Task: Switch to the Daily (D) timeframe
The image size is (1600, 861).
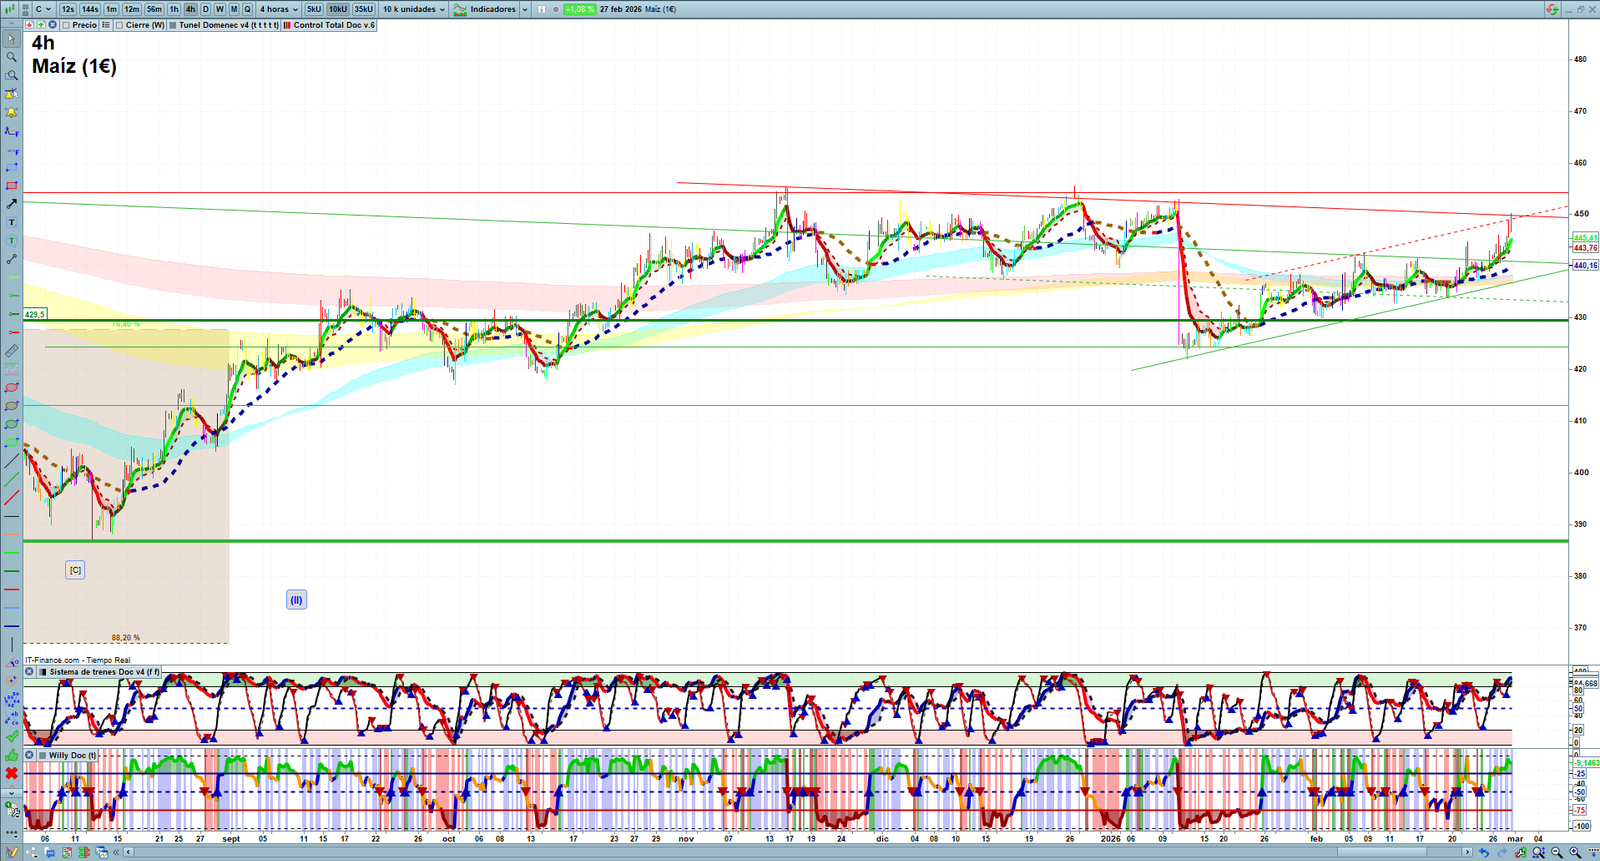Action: [206, 9]
